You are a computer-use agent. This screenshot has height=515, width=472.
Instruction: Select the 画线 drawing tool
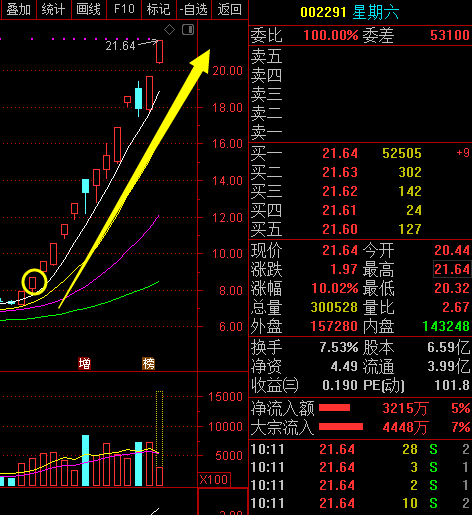[x=88, y=9]
